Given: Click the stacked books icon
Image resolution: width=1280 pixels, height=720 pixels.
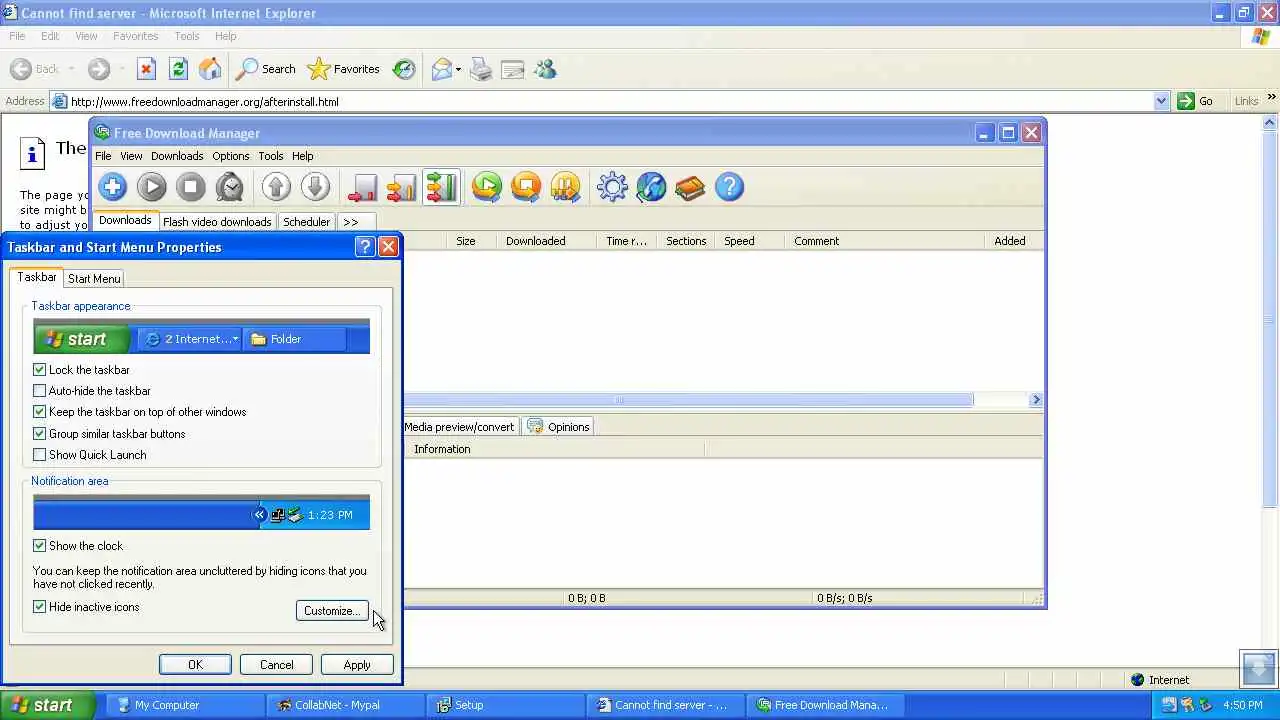Looking at the screenshot, I should tap(690, 187).
